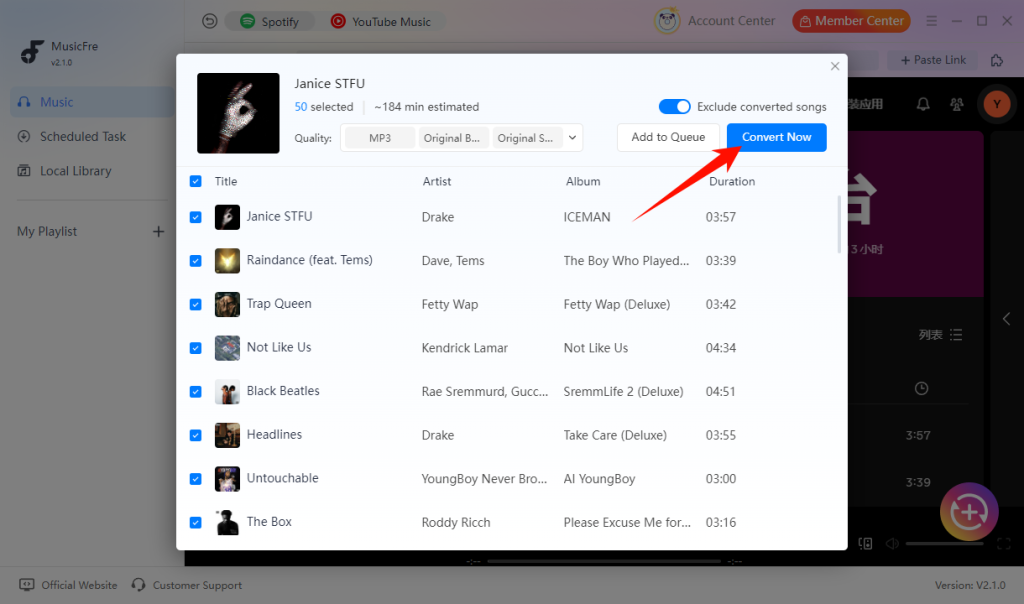The image size is (1024, 604).
Task: Click the Trap Queen track thumbnail
Action: [227, 304]
